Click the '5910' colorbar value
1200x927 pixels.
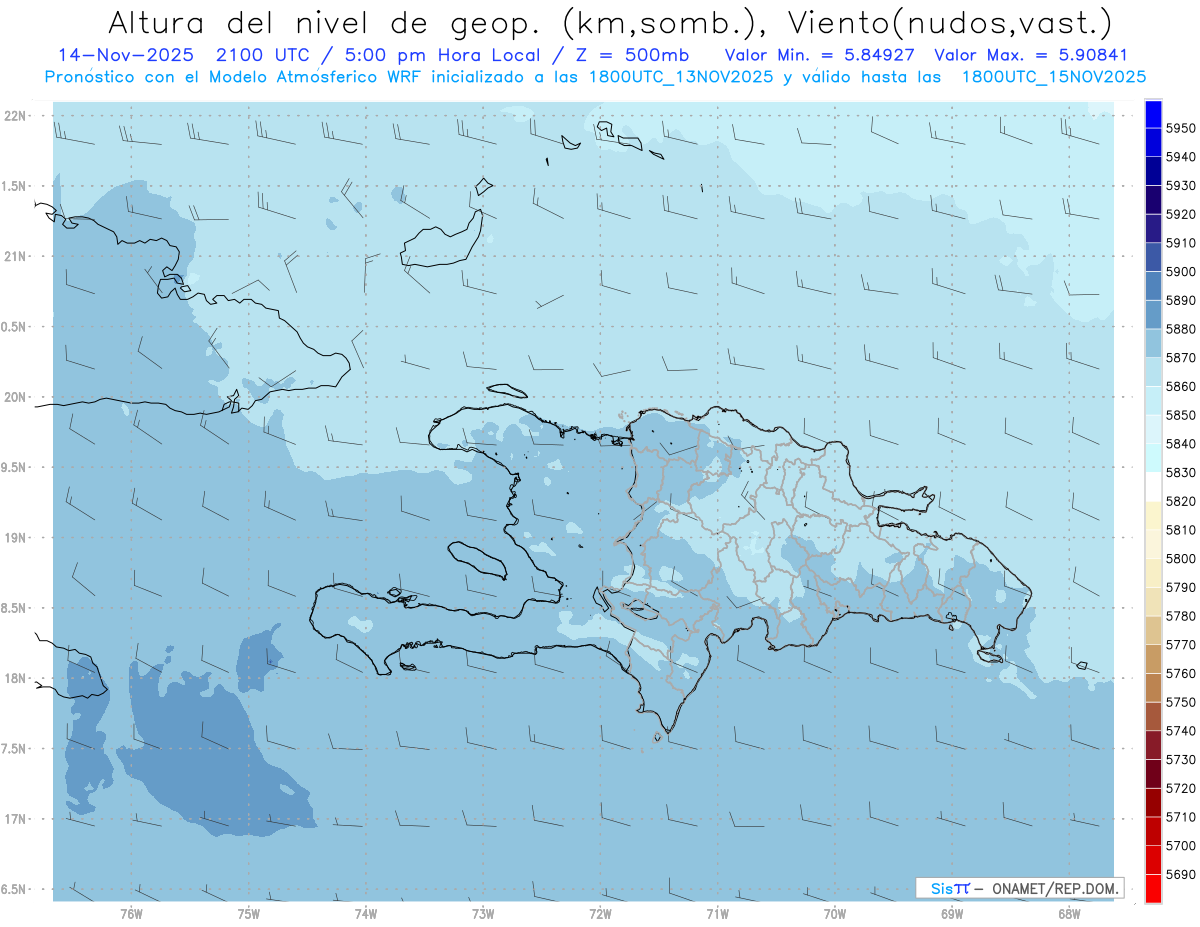click(x=1181, y=243)
